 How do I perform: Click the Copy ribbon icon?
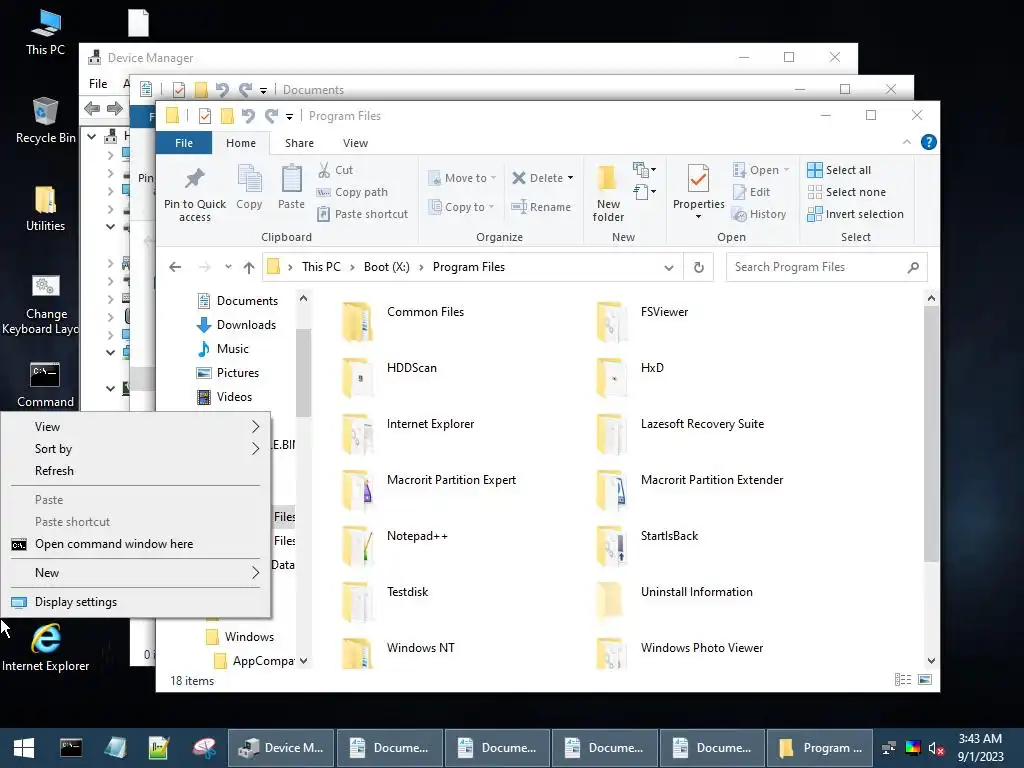(249, 187)
